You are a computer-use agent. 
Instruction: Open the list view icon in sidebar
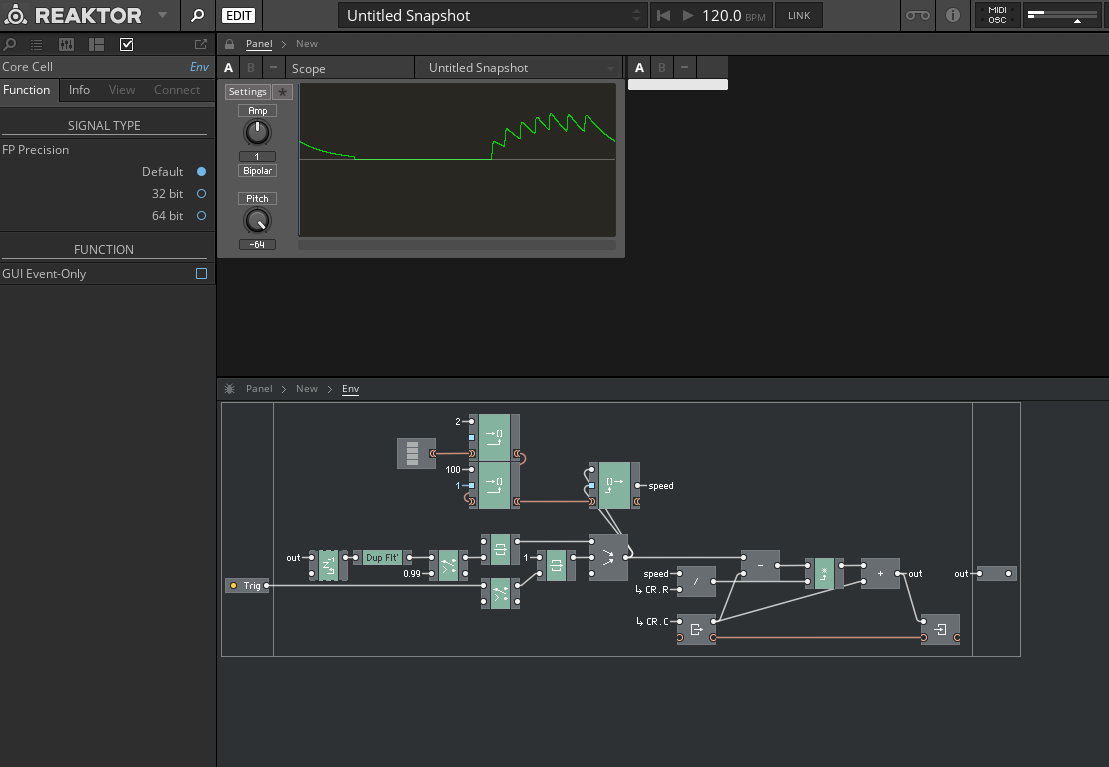tap(37, 44)
